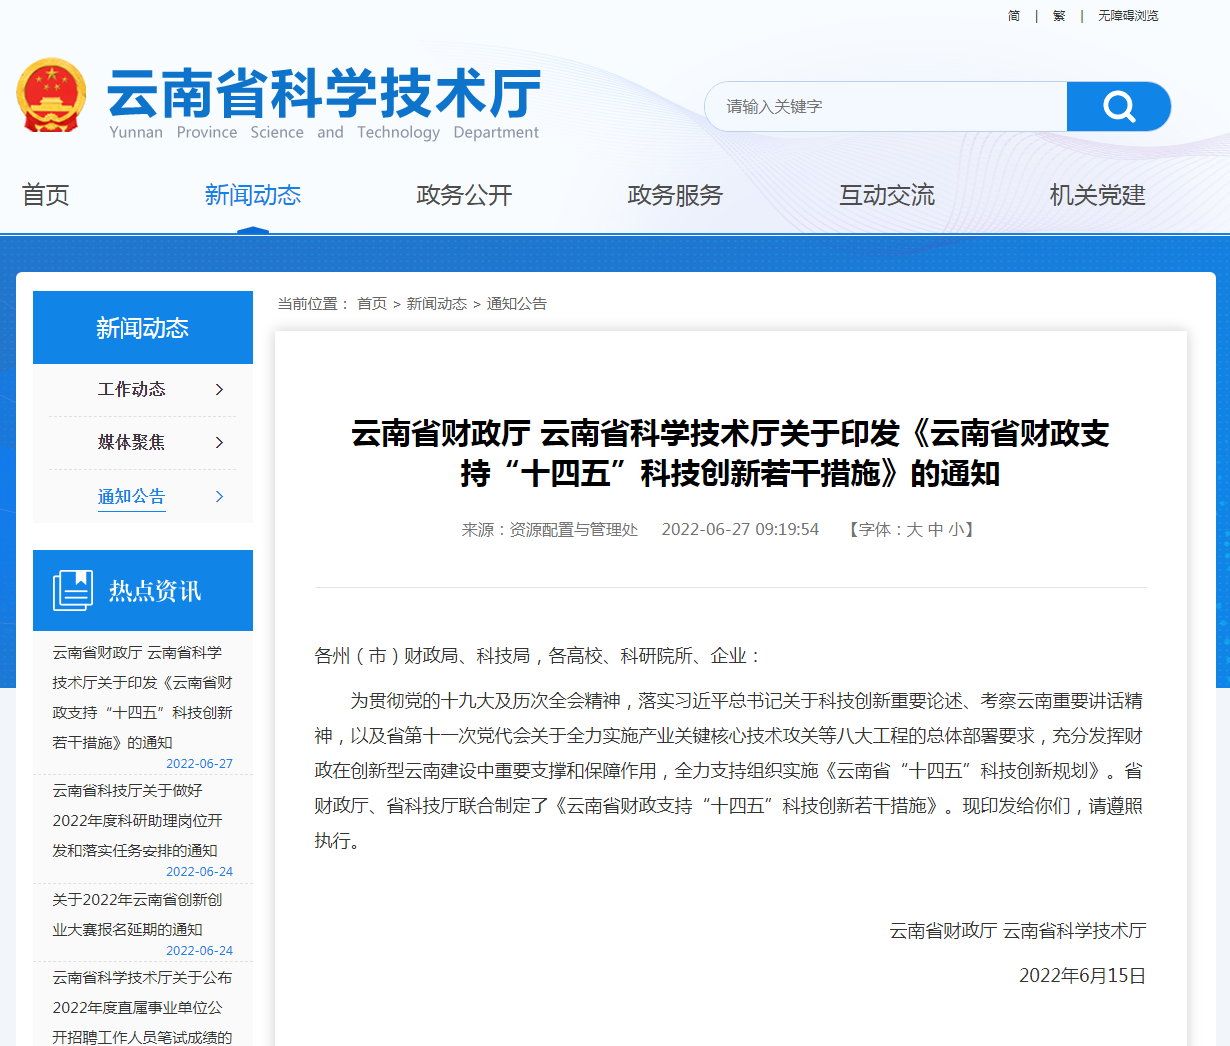Viewport: 1230px width, 1046px height.
Task: Enable 无障碍浏览 accessibility mode
Action: tap(1128, 16)
